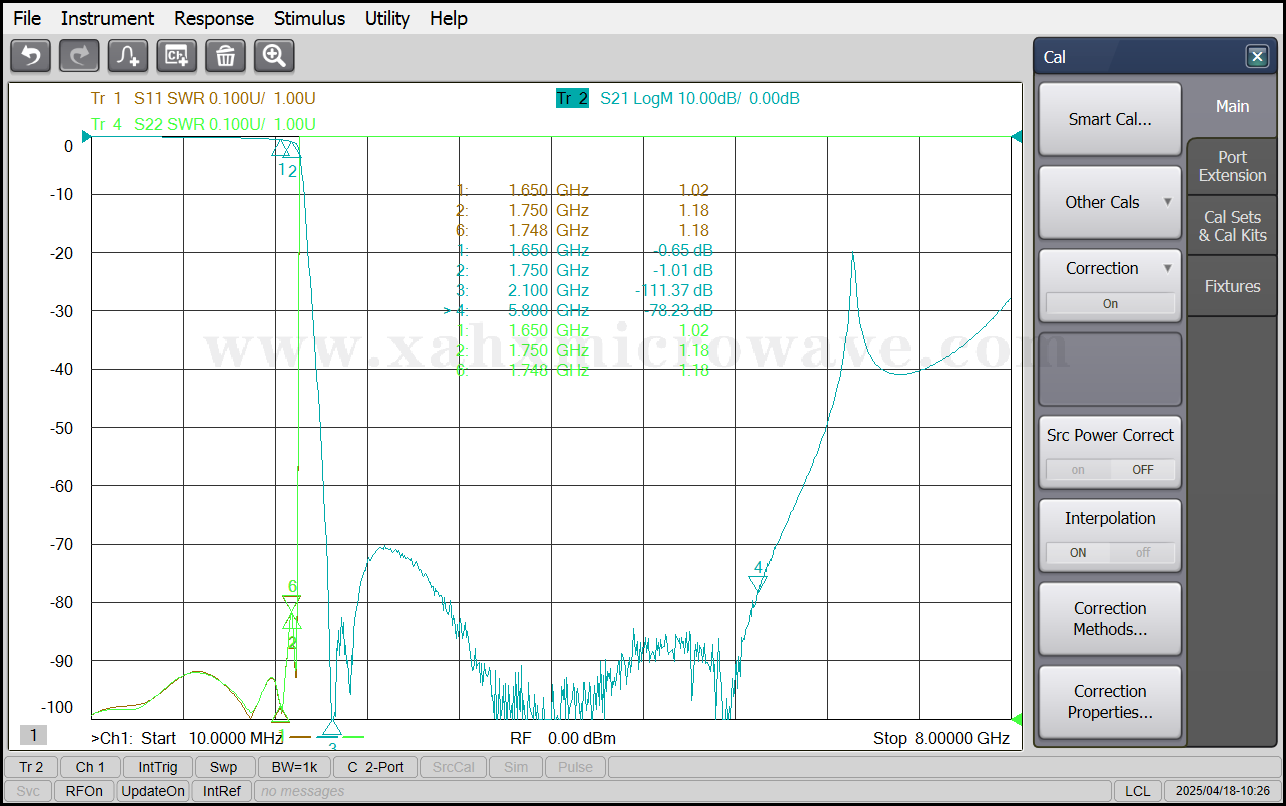1286x806 pixels.
Task: Click the Undo arrow toolbar icon
Action: tap(30, 56)
